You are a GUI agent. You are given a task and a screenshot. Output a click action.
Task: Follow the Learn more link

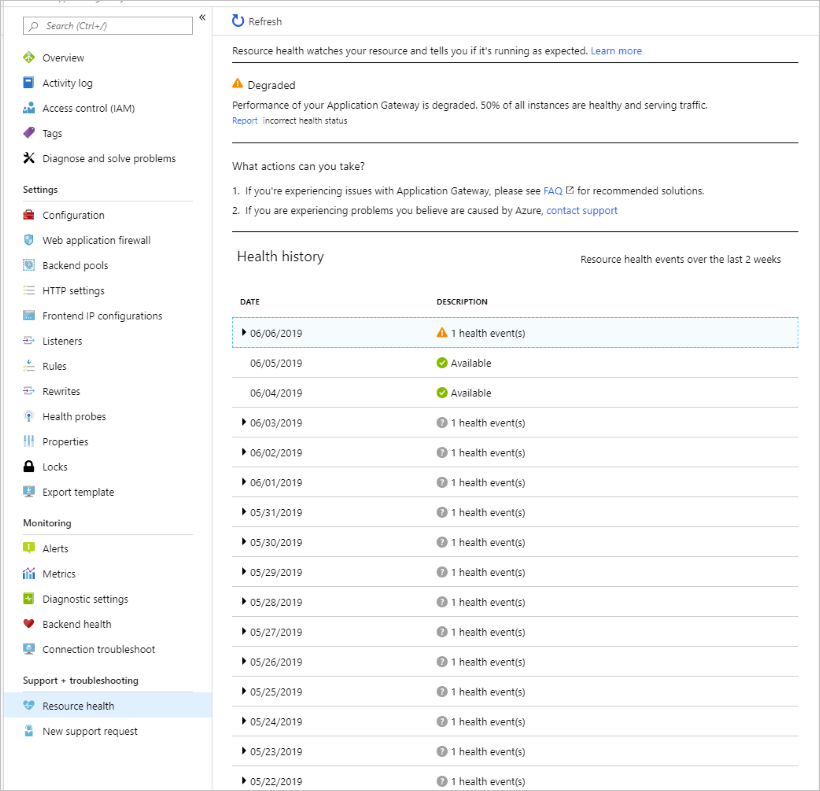point(616,51)
